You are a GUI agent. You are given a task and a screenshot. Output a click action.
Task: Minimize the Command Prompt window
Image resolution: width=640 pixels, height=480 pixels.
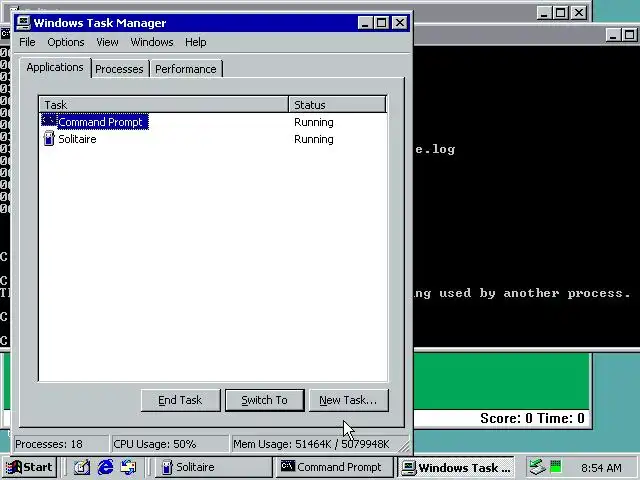[x=613, y=35]
